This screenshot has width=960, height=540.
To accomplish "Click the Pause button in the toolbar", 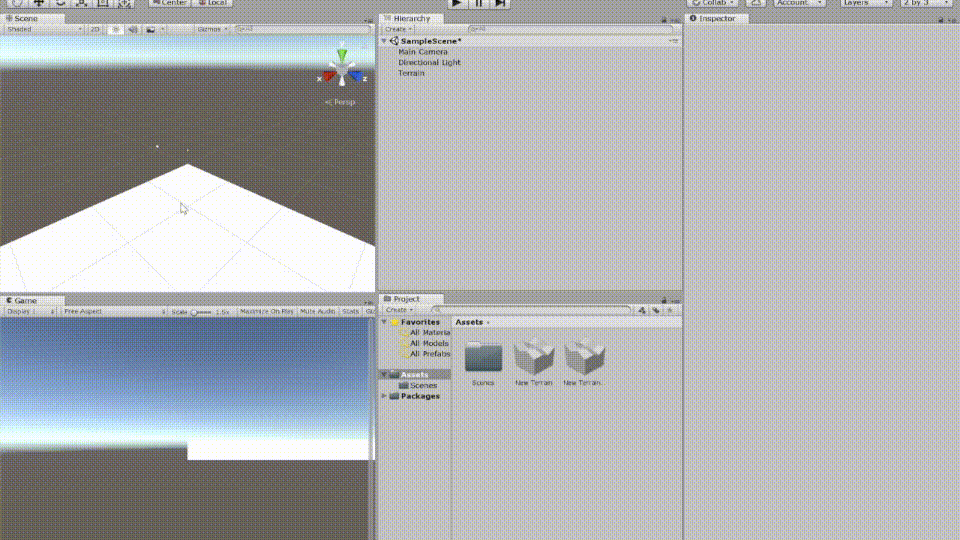I will click(479, 3).
